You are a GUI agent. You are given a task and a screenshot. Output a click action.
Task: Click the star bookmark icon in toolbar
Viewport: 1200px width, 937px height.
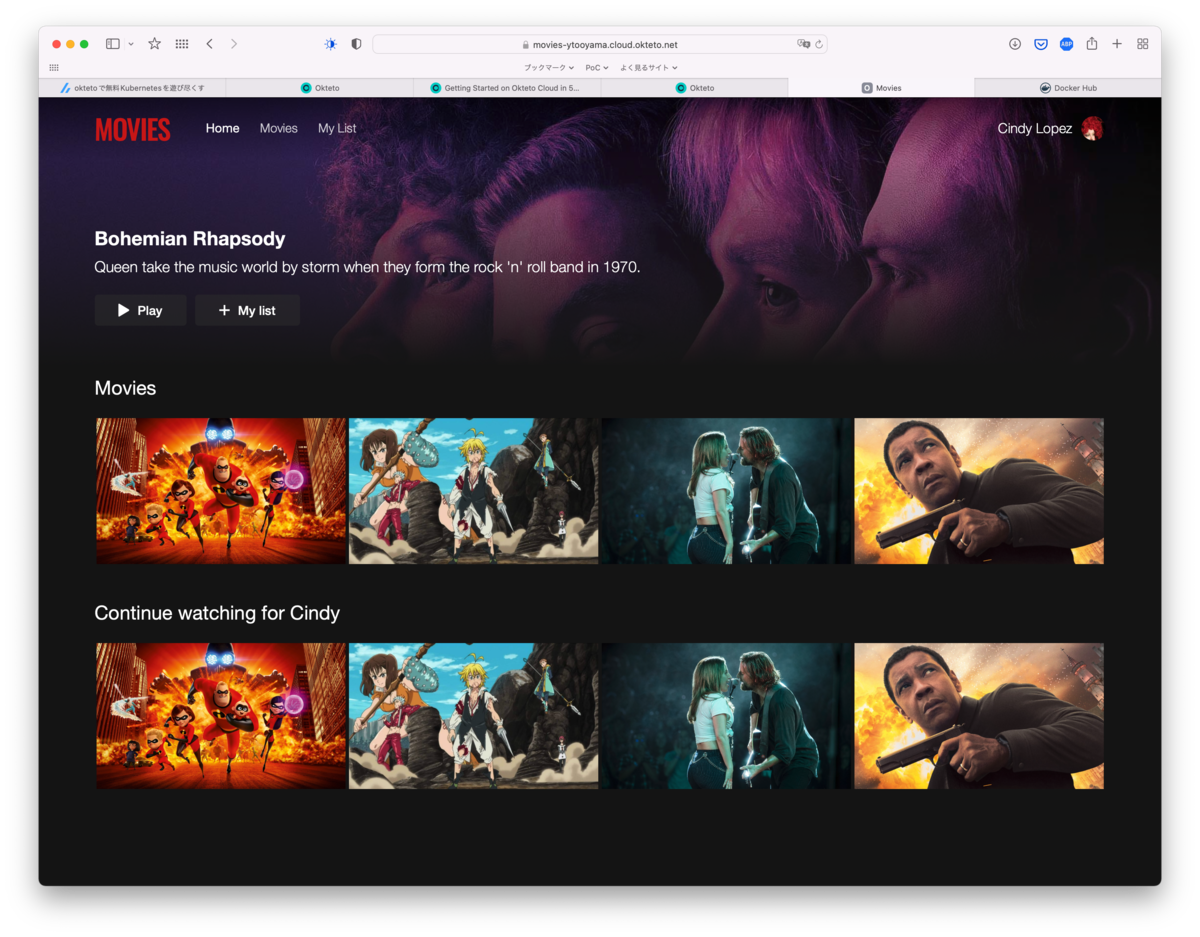(154, 44)
